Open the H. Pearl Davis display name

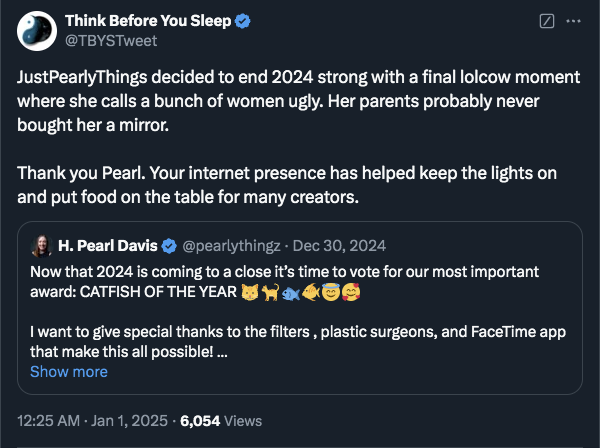[x=108, y=246]
